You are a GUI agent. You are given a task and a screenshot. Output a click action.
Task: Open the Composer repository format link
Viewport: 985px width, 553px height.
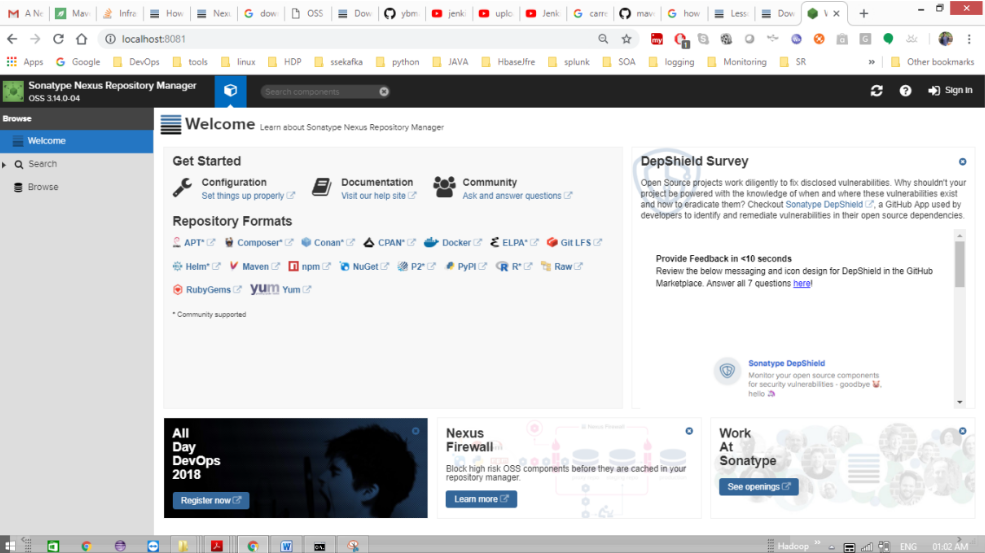259,243
